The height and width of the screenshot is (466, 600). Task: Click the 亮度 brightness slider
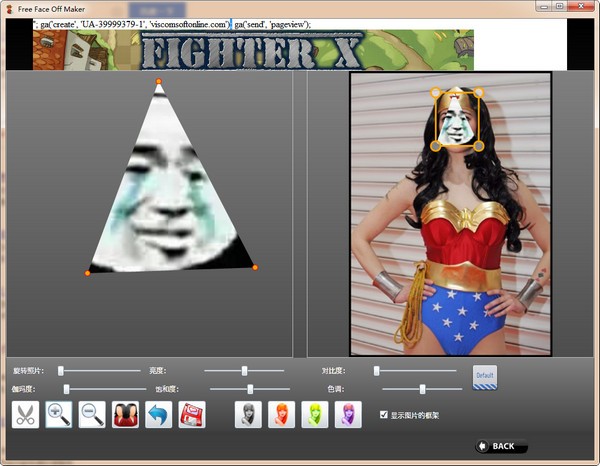[x=245, y=371]
